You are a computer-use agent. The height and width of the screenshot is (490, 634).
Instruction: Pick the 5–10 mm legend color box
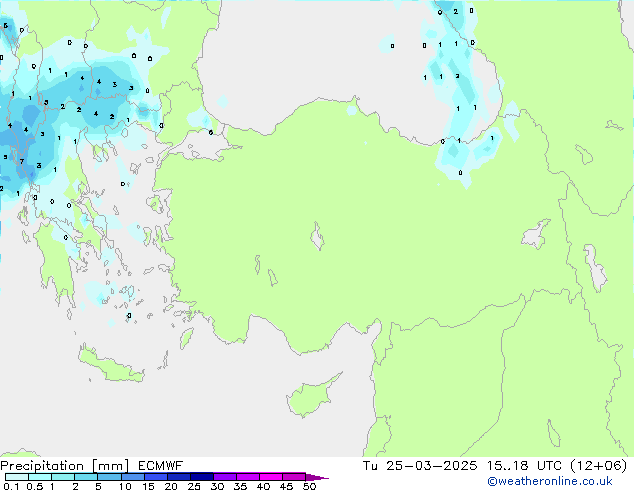[x=109, y=477]
